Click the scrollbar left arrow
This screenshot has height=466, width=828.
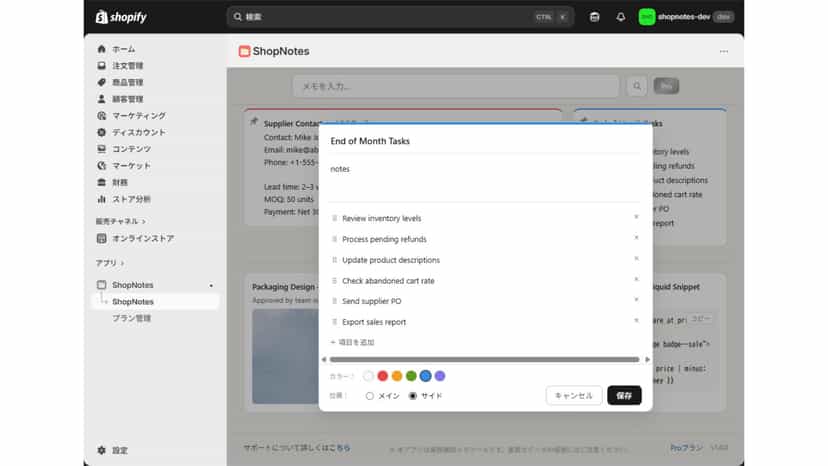324,359
